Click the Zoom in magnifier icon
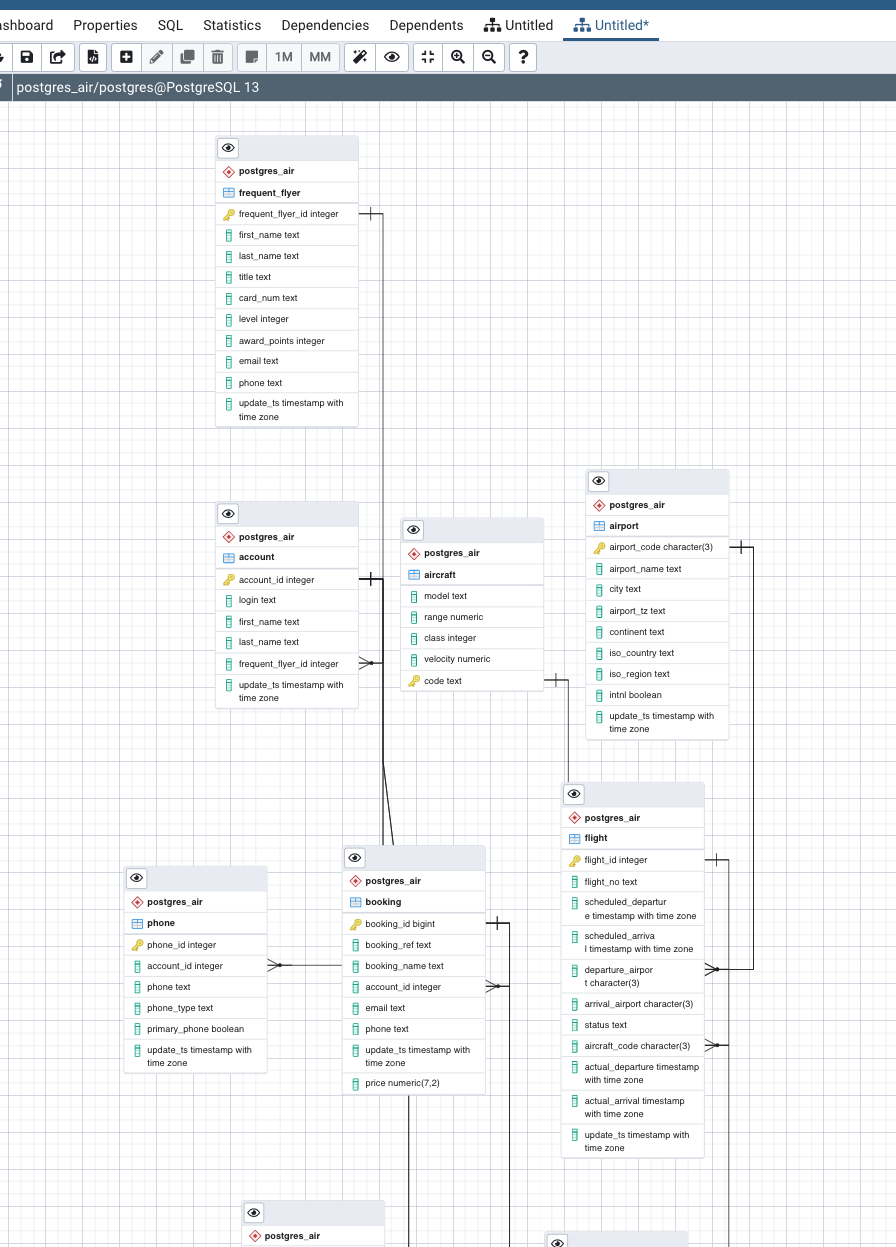 point(458,57)
